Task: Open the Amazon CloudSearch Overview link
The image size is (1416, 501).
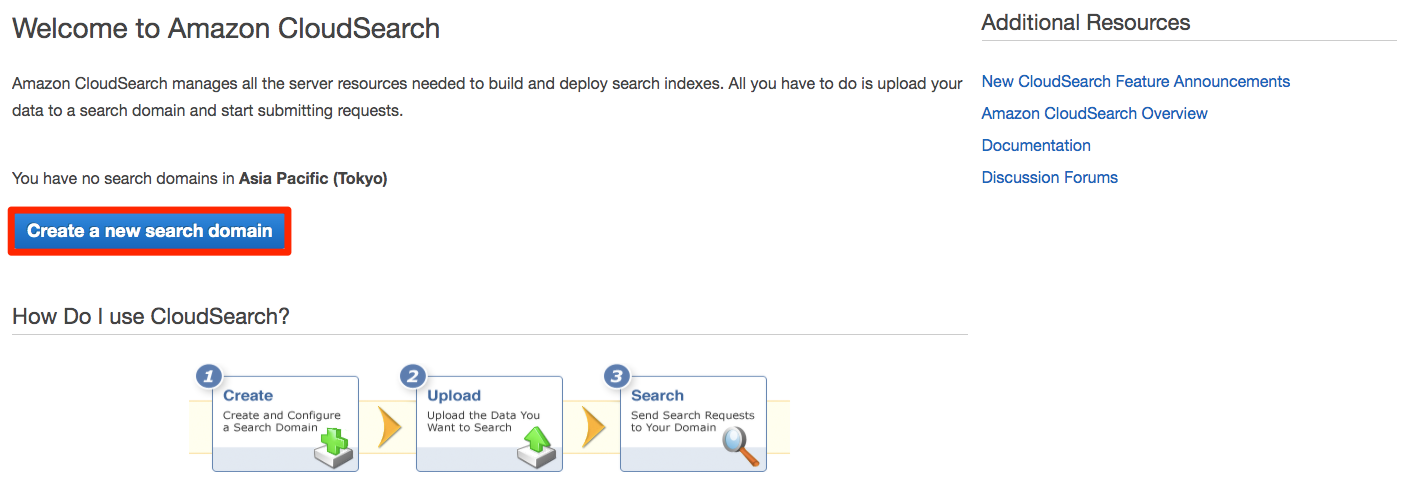Action: pyautogui.click(x=1094, y=113)
